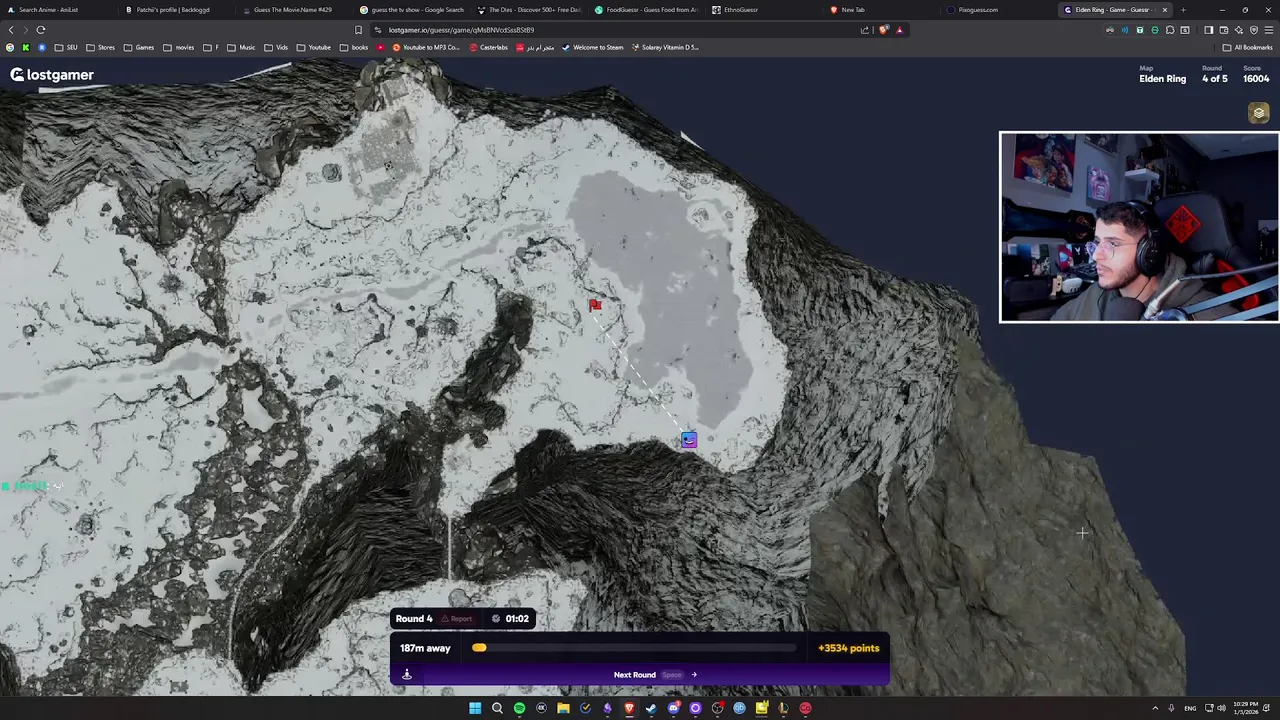This screenshot has width=1280, height=720.
Task: Open the Music bookmarks folder
Action: [x=241, y=47]
